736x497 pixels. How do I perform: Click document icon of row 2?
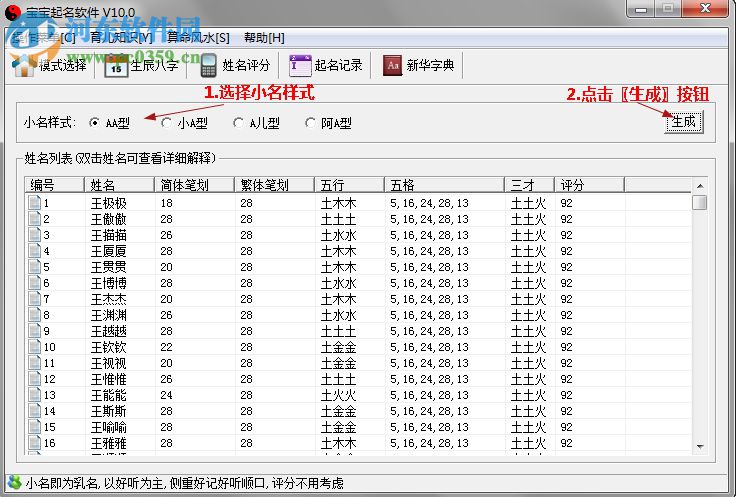(34, 219)
